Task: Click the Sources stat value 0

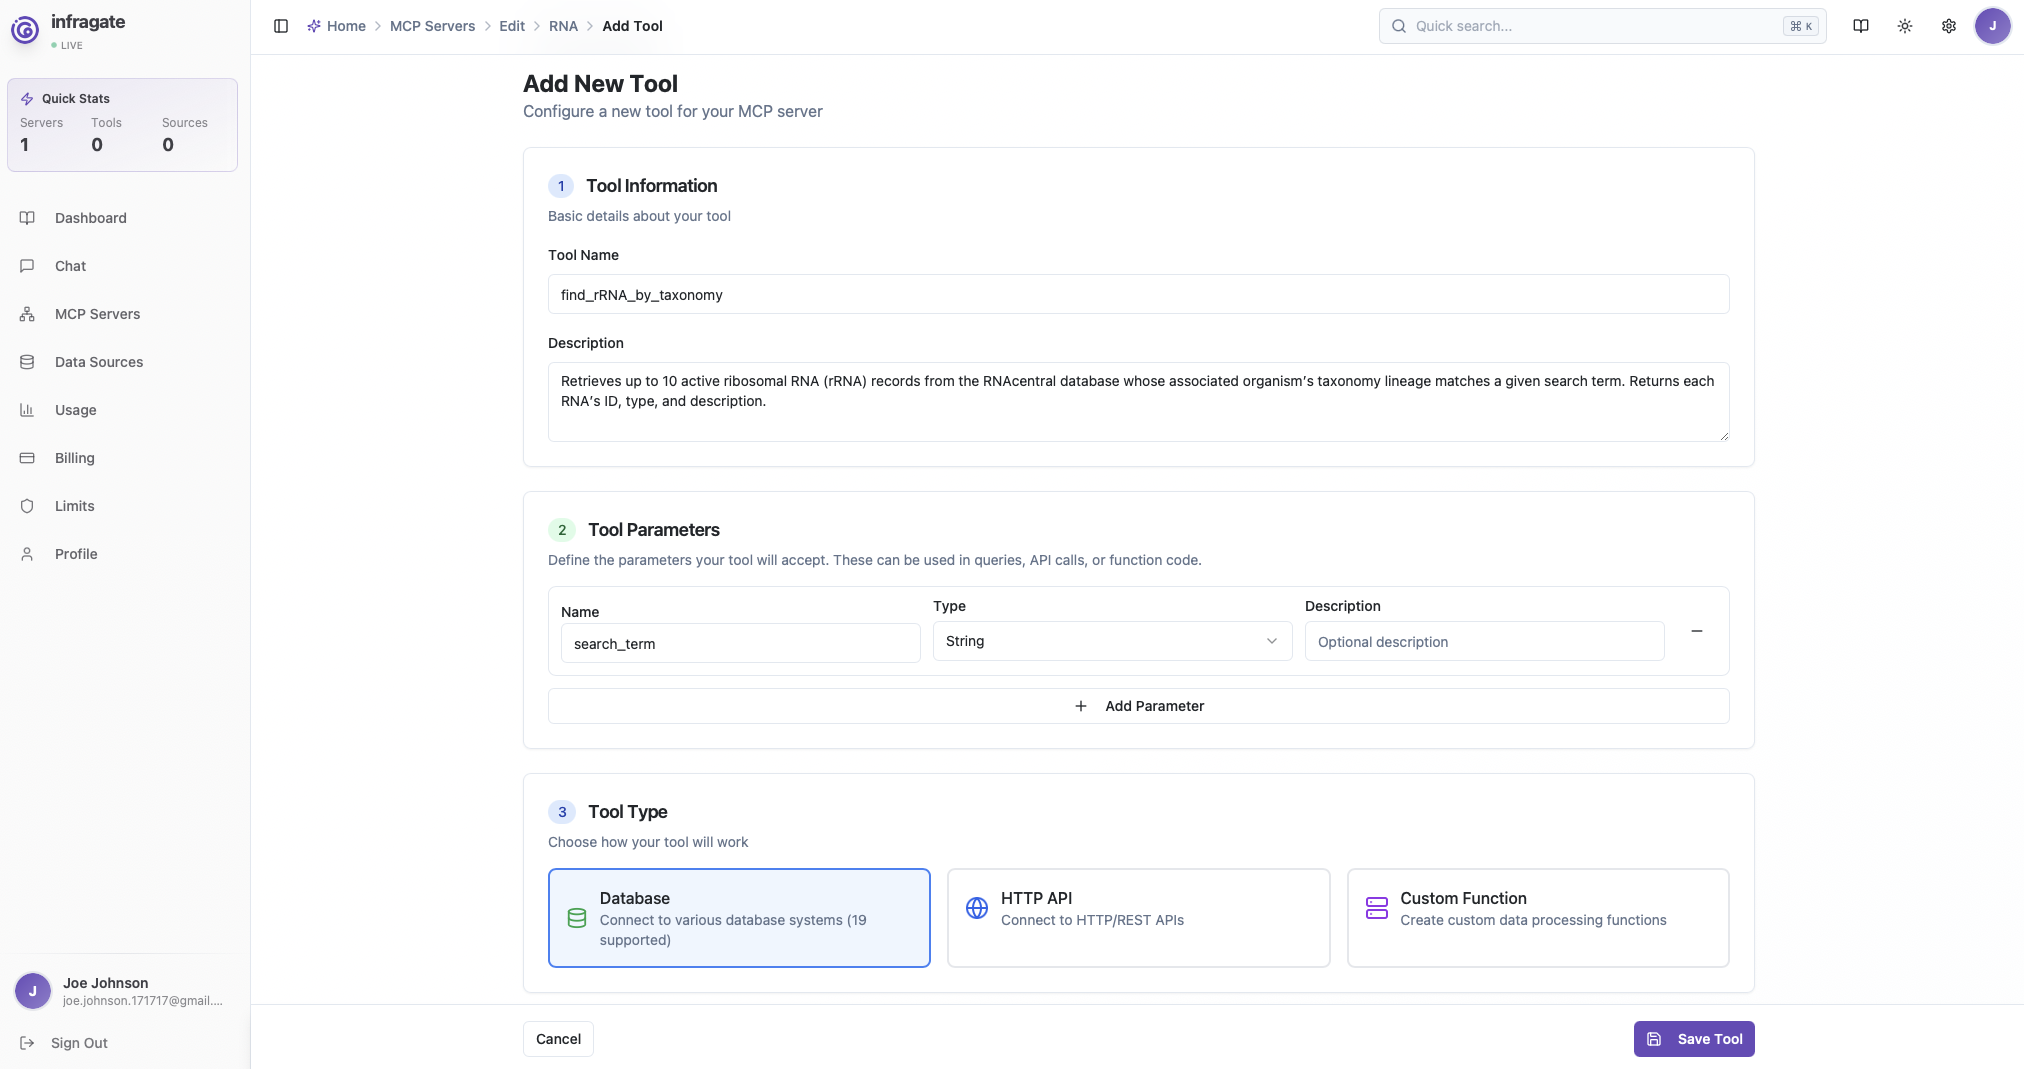Action: click(x=168, y=145)
